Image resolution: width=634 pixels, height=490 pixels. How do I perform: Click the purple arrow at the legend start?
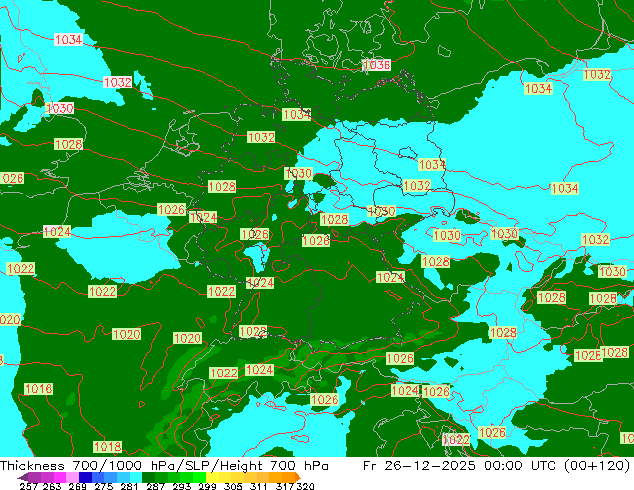click(x=22, y=477)
